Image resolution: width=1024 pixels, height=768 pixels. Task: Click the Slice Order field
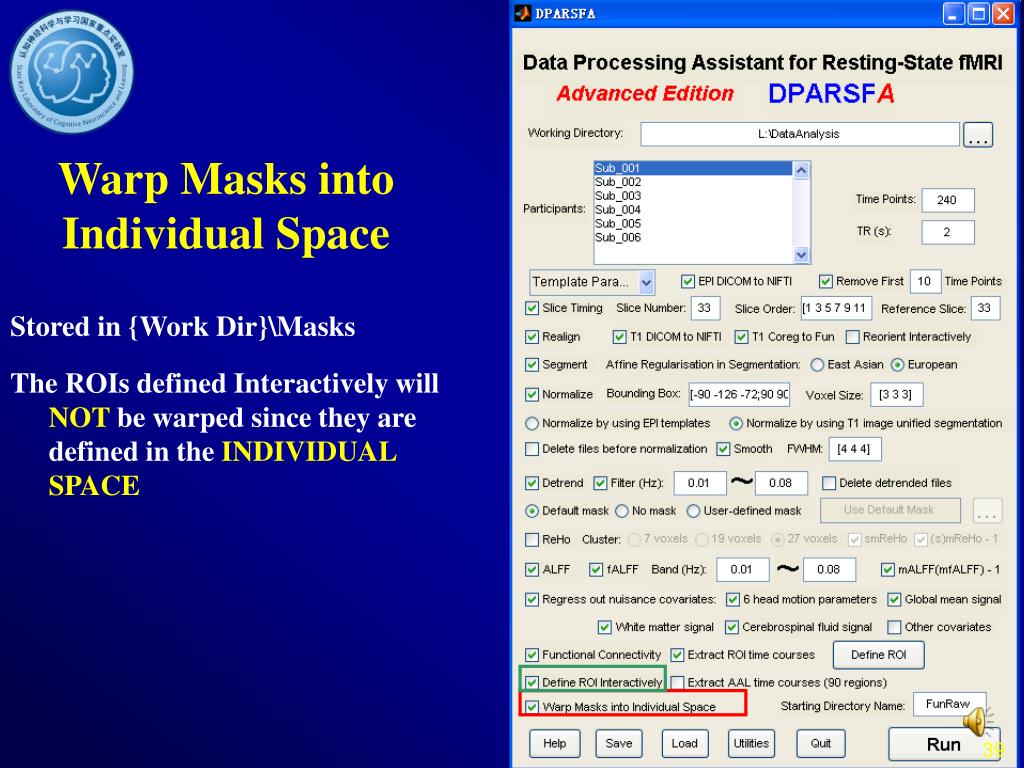[837, 308]
